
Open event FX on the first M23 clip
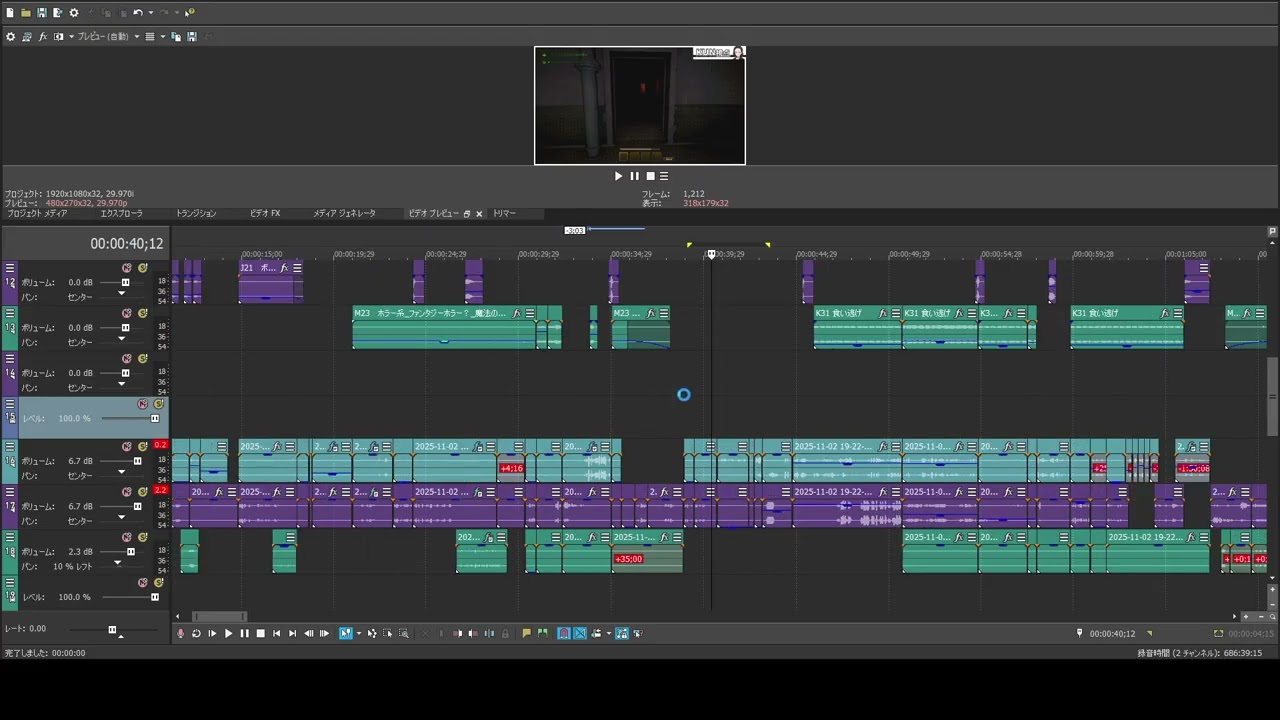[517, 313]
